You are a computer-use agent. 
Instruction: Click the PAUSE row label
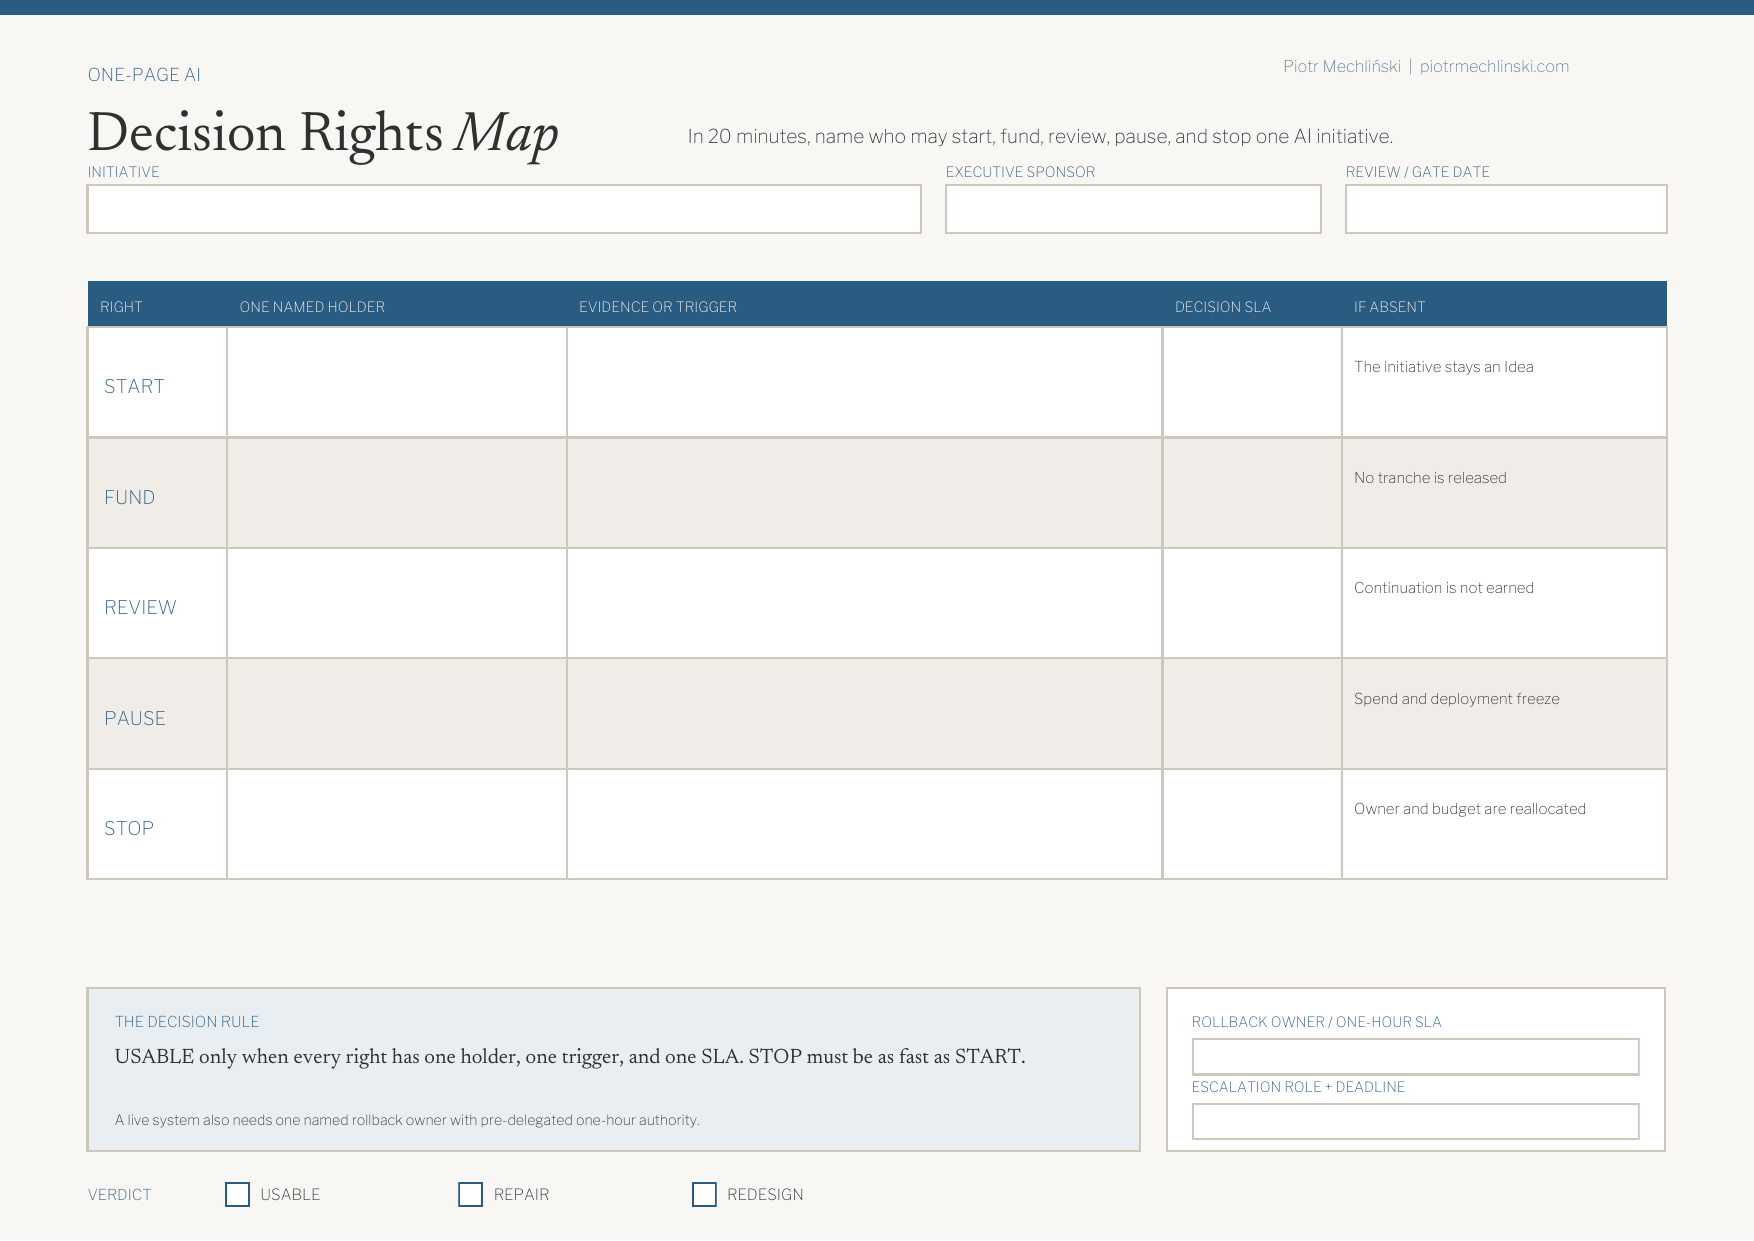pos(135,719)
